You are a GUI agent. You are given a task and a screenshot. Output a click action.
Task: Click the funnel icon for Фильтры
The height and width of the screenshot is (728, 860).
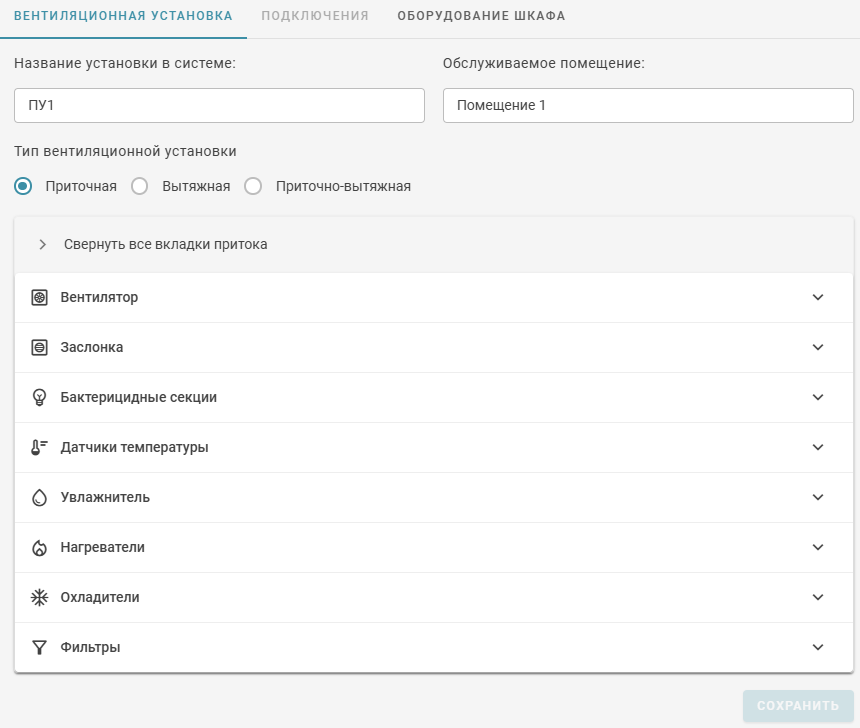39,648
